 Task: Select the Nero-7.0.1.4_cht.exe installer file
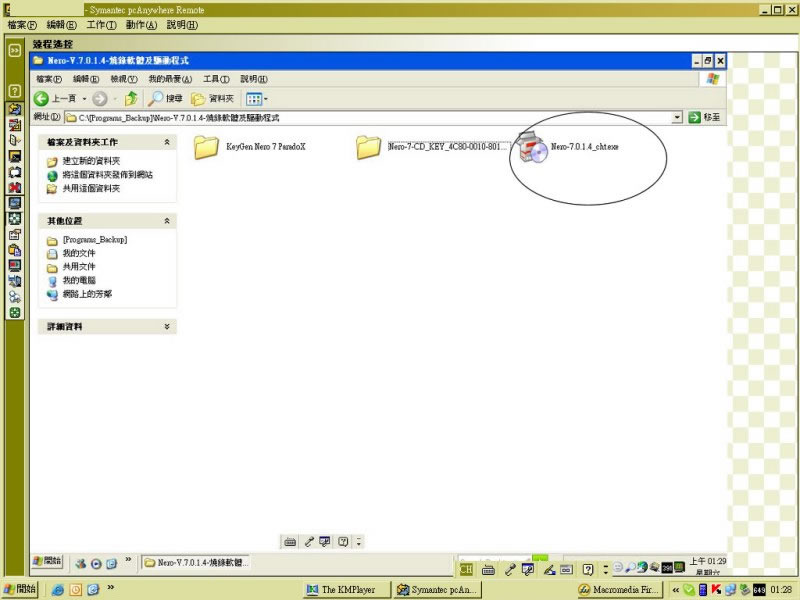coord(567,147)
